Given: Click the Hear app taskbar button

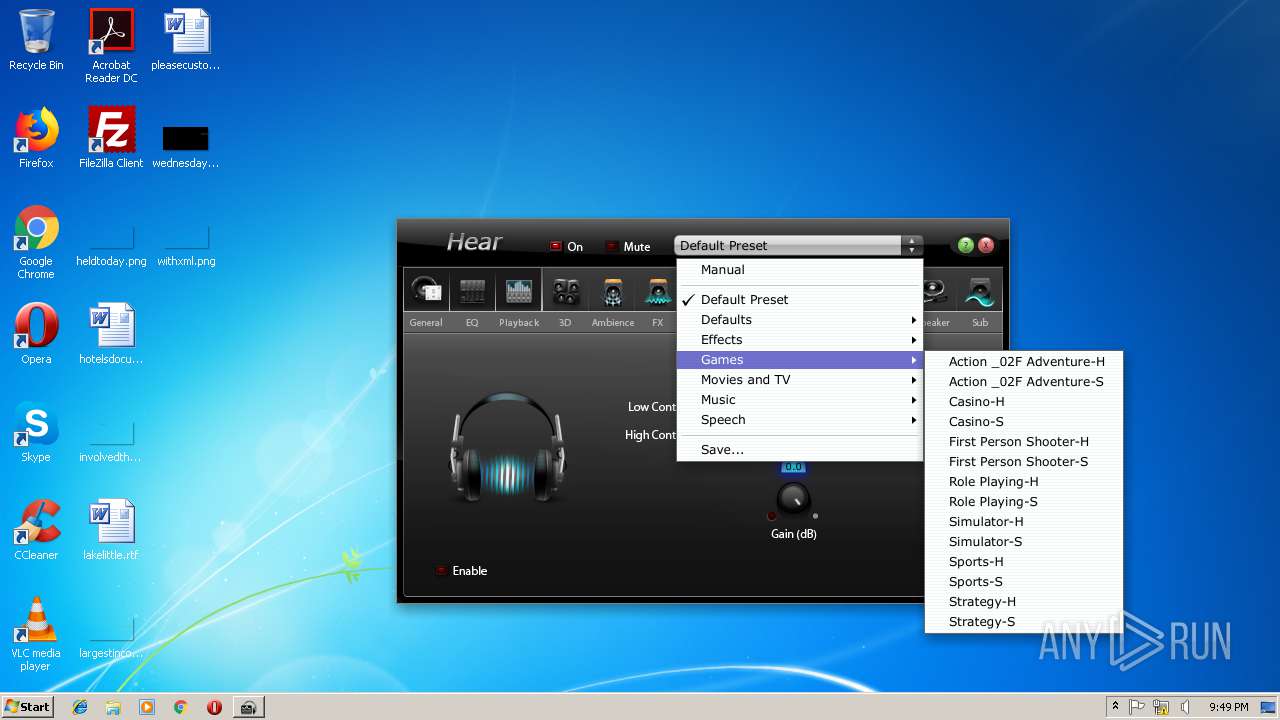Looking at the screenshot, I should coord(248,707).
